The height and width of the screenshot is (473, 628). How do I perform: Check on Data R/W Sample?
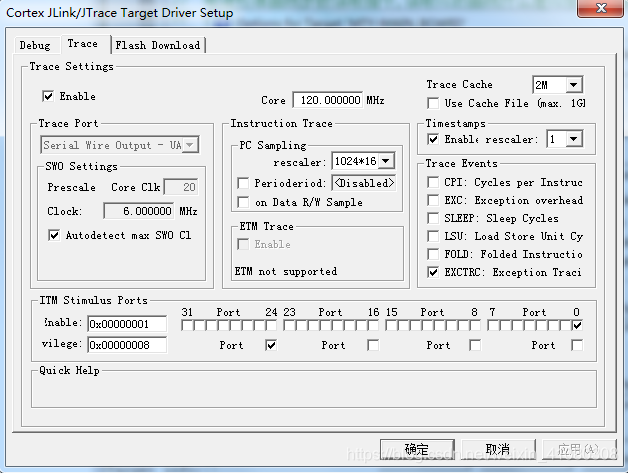point(243,202)
